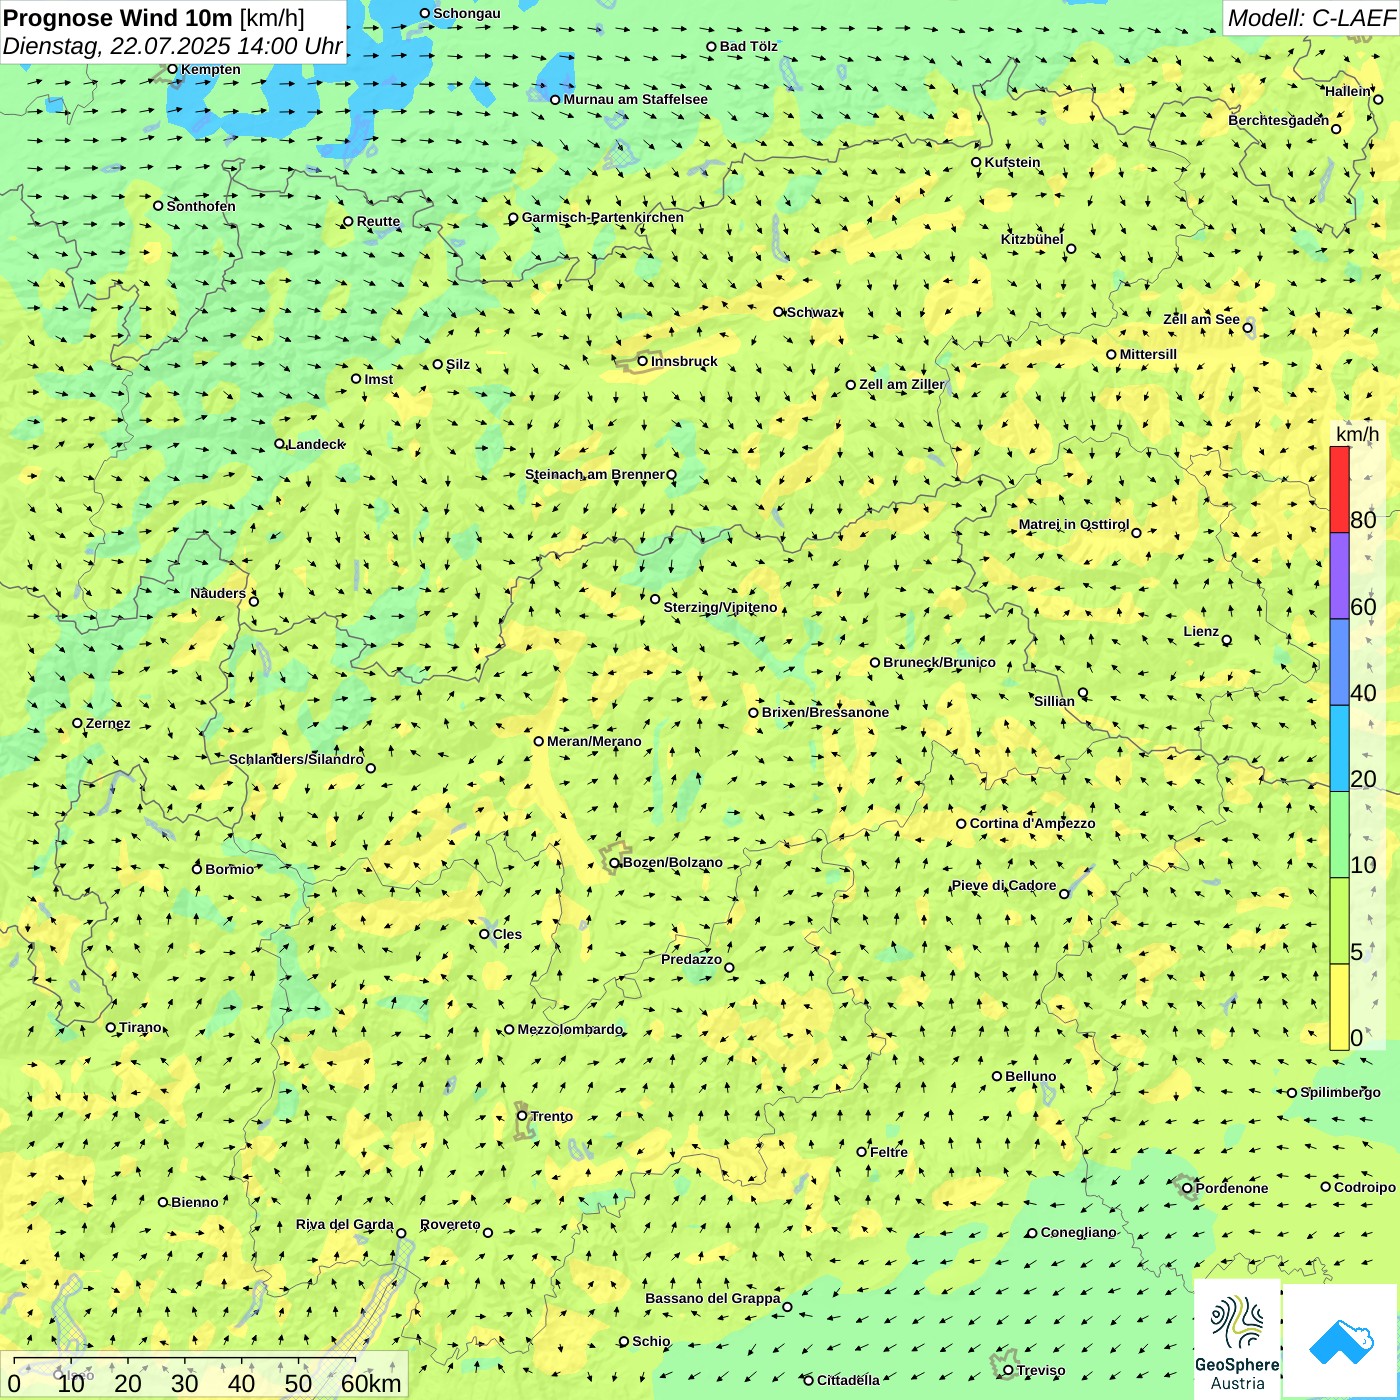Click the 'Imst' label
The height and width of the screenshot is (1400, 1400).
(379, 379)
